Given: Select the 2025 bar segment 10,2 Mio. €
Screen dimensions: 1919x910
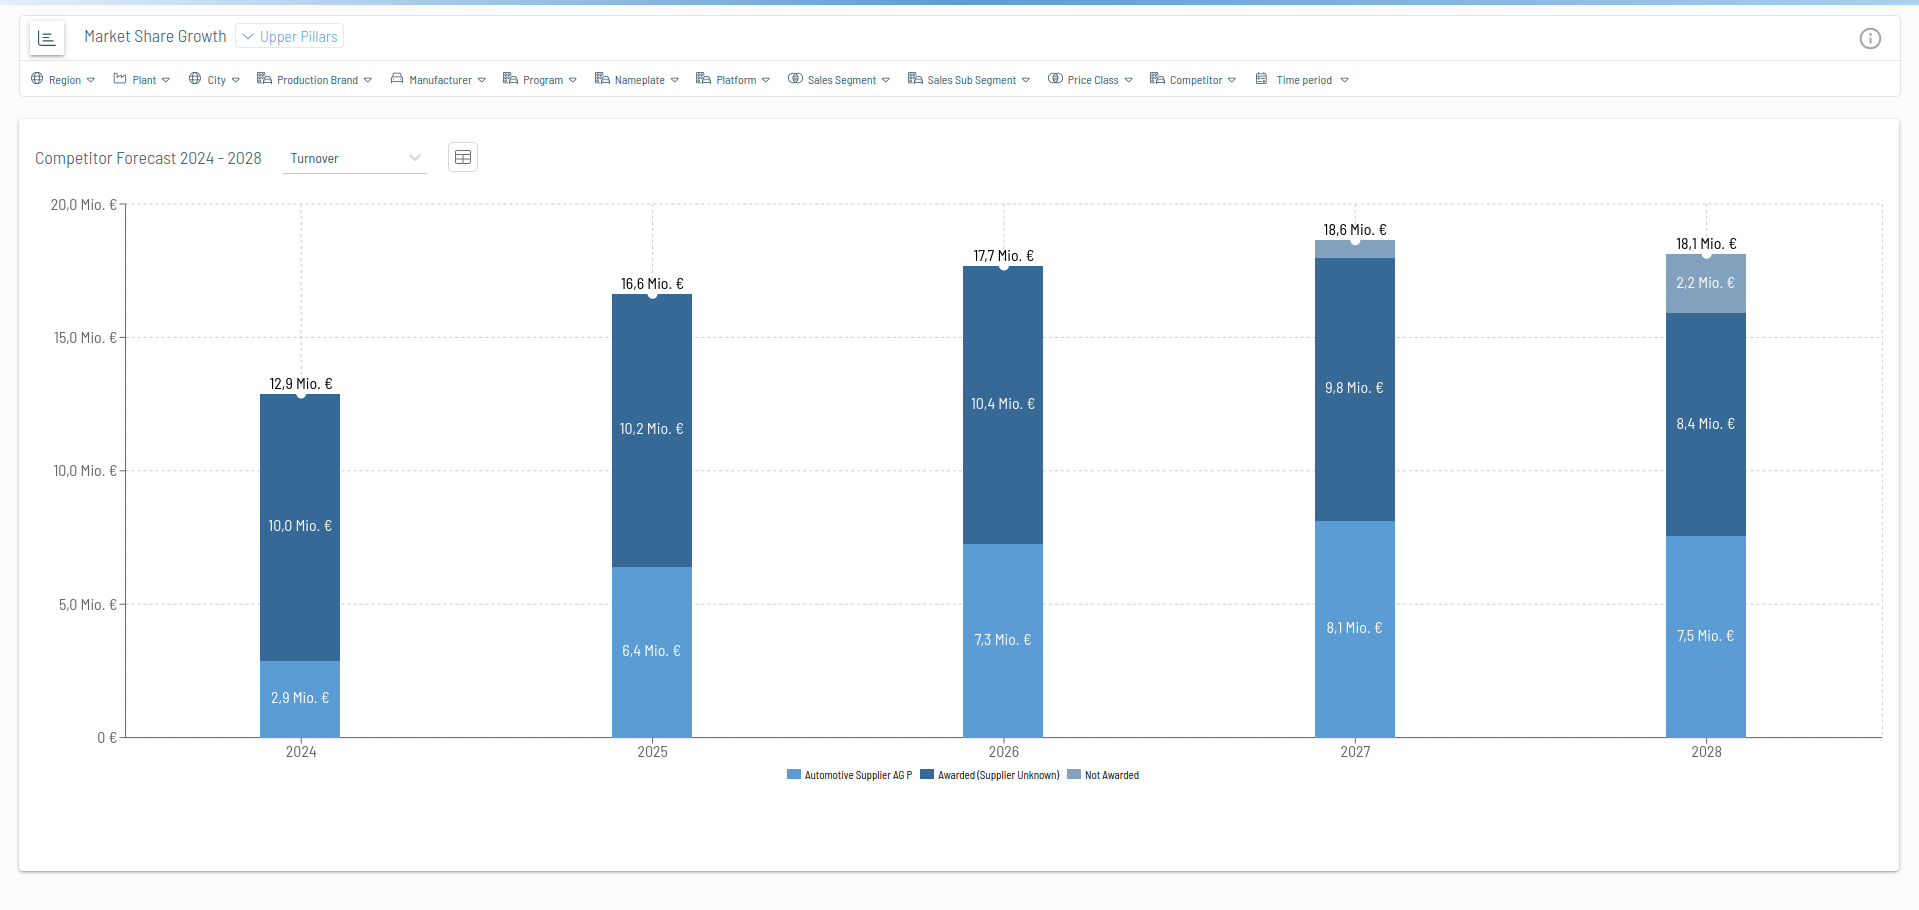Looking at the screenshot, I should click(652, 430).
